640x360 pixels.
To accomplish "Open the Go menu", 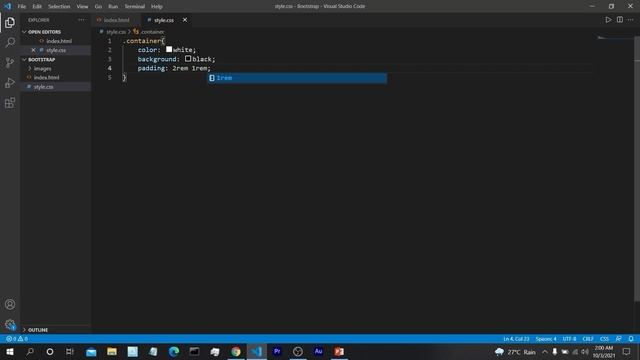I will coord(98,6).
